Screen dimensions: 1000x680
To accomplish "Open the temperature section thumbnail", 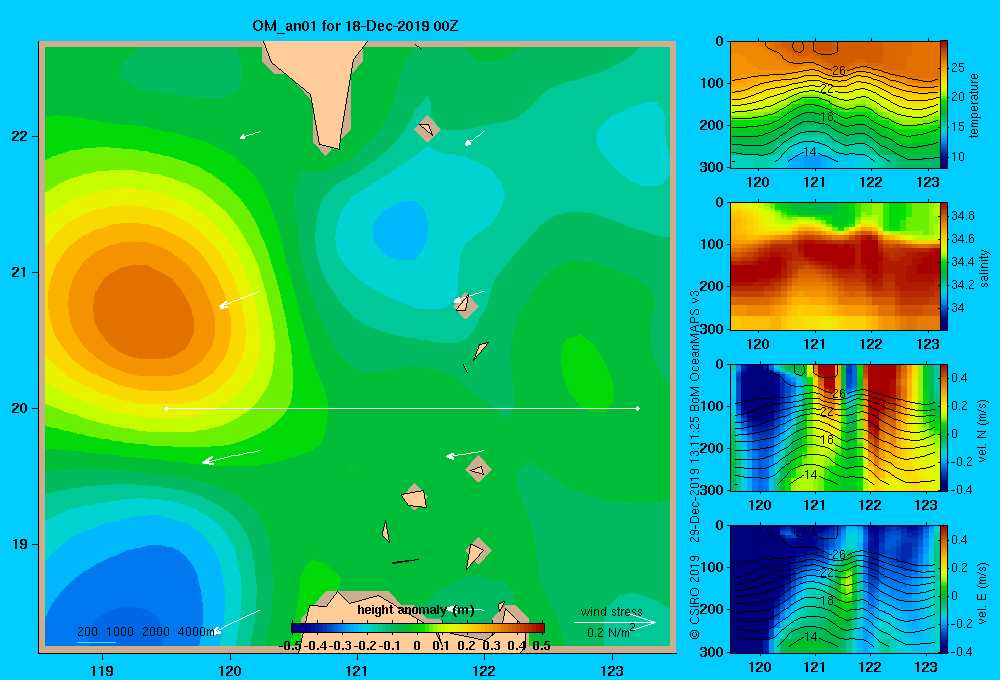I will 834,104.
